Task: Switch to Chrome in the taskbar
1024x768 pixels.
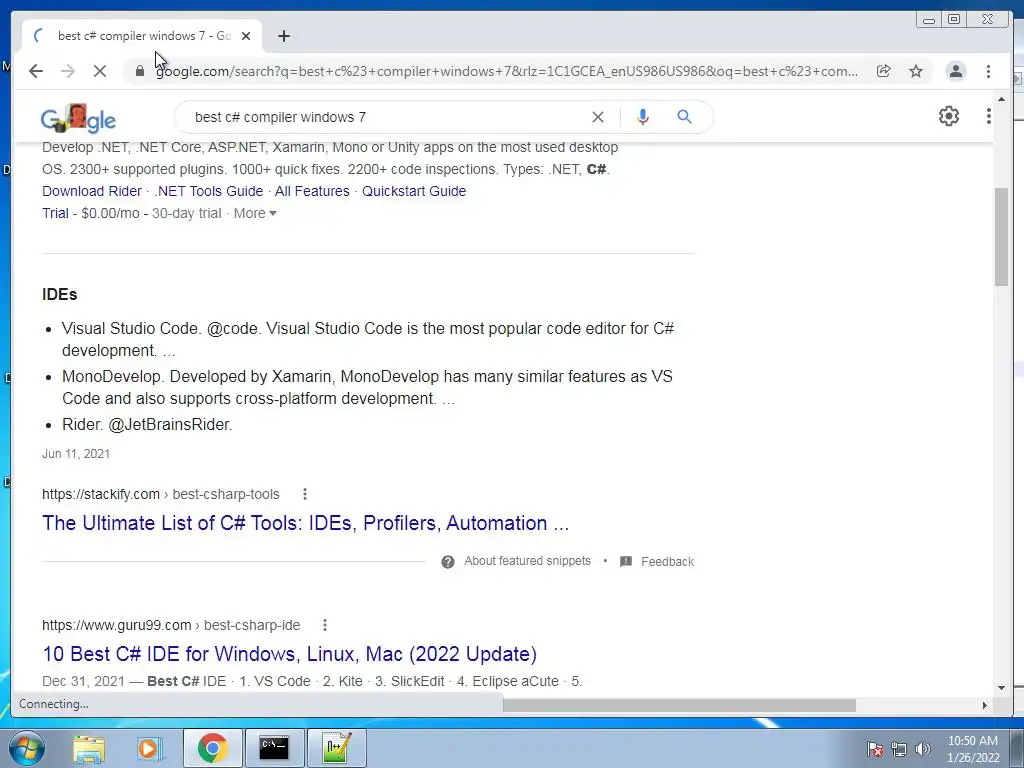Action: (x=212, y=748)
